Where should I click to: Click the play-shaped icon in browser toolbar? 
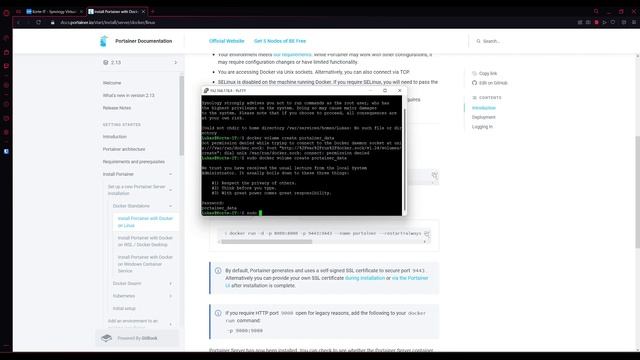coord(604,22)
